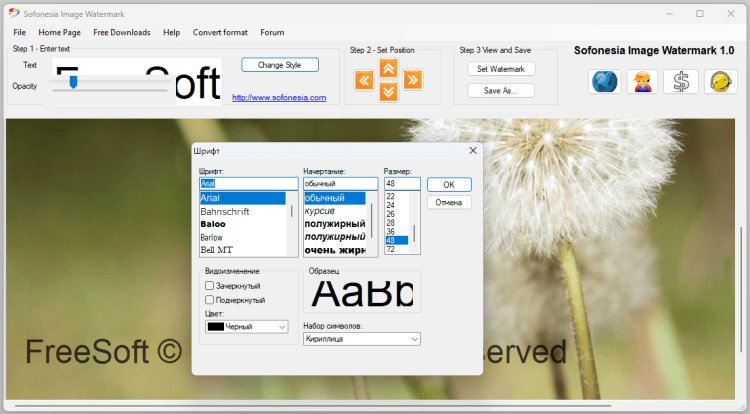Click the Save As... button
The width and height of the screenshot is (750, 414).
pos(501,90)
